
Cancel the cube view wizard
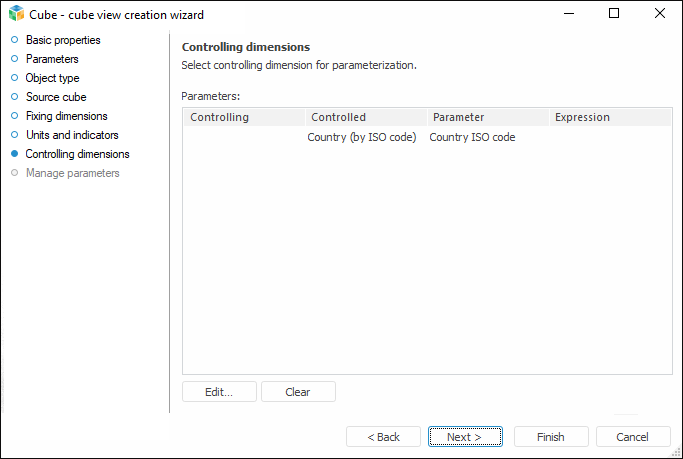click(633, 437)
